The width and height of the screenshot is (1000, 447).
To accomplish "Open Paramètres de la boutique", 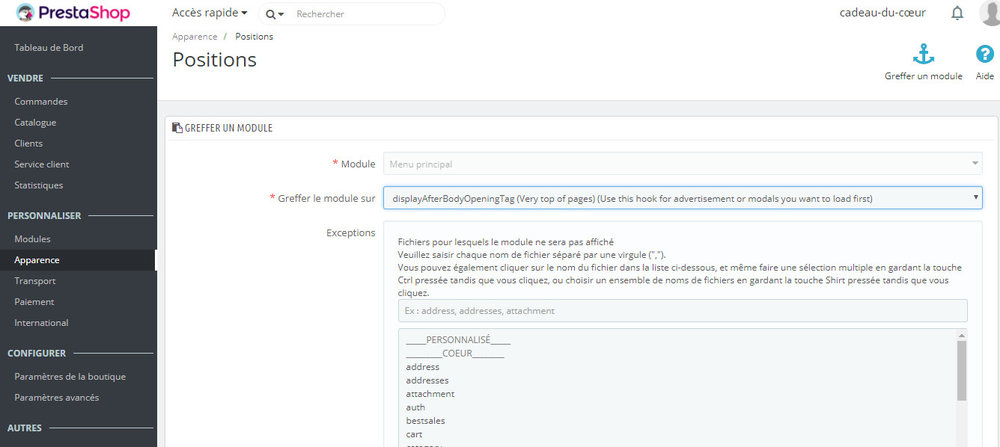I will click(70, 377).
